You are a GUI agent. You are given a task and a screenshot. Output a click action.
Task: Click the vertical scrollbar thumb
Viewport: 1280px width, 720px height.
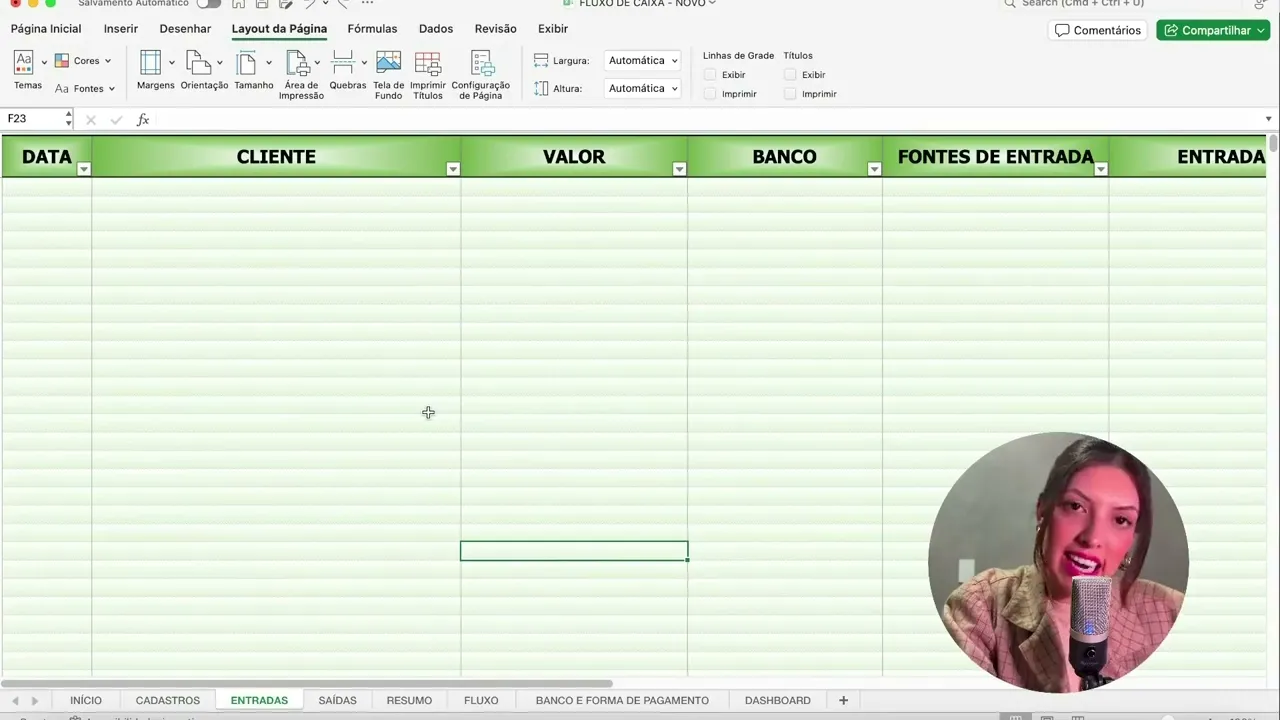pyautogui.click(x=1273, y=143)
